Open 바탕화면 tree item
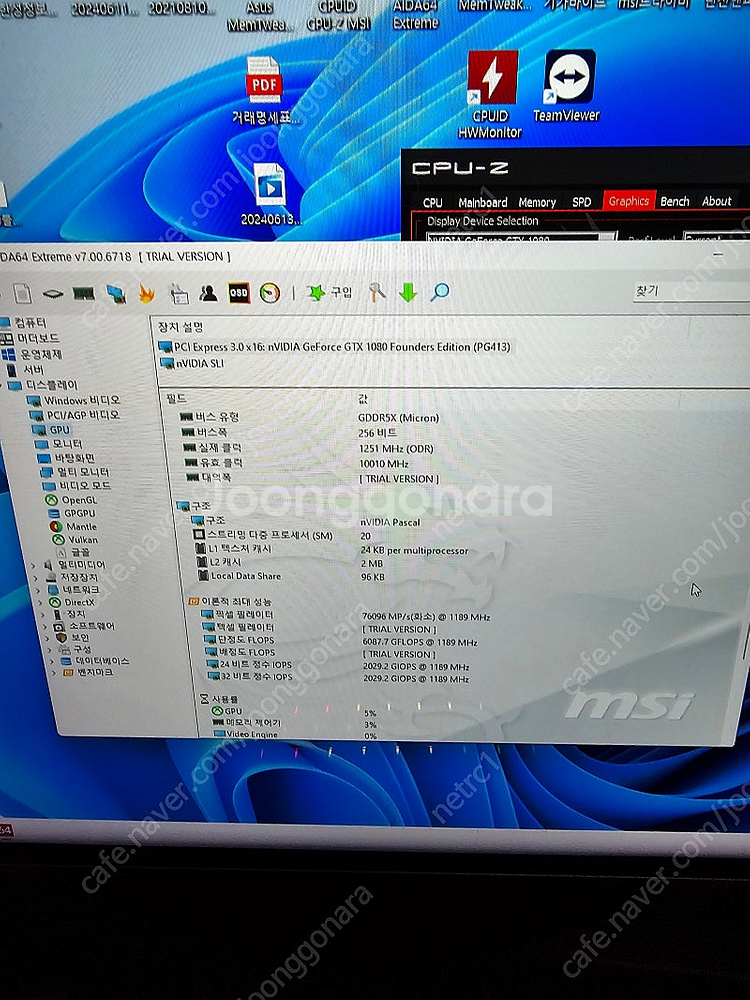 click(67, 458)
